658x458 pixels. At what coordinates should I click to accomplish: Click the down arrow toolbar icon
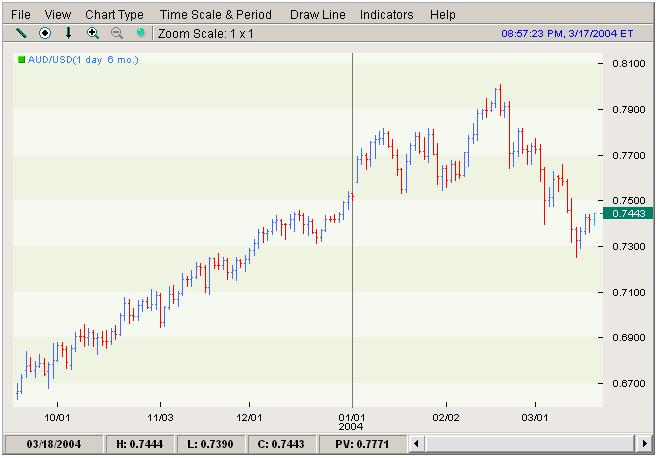(68, 32)
